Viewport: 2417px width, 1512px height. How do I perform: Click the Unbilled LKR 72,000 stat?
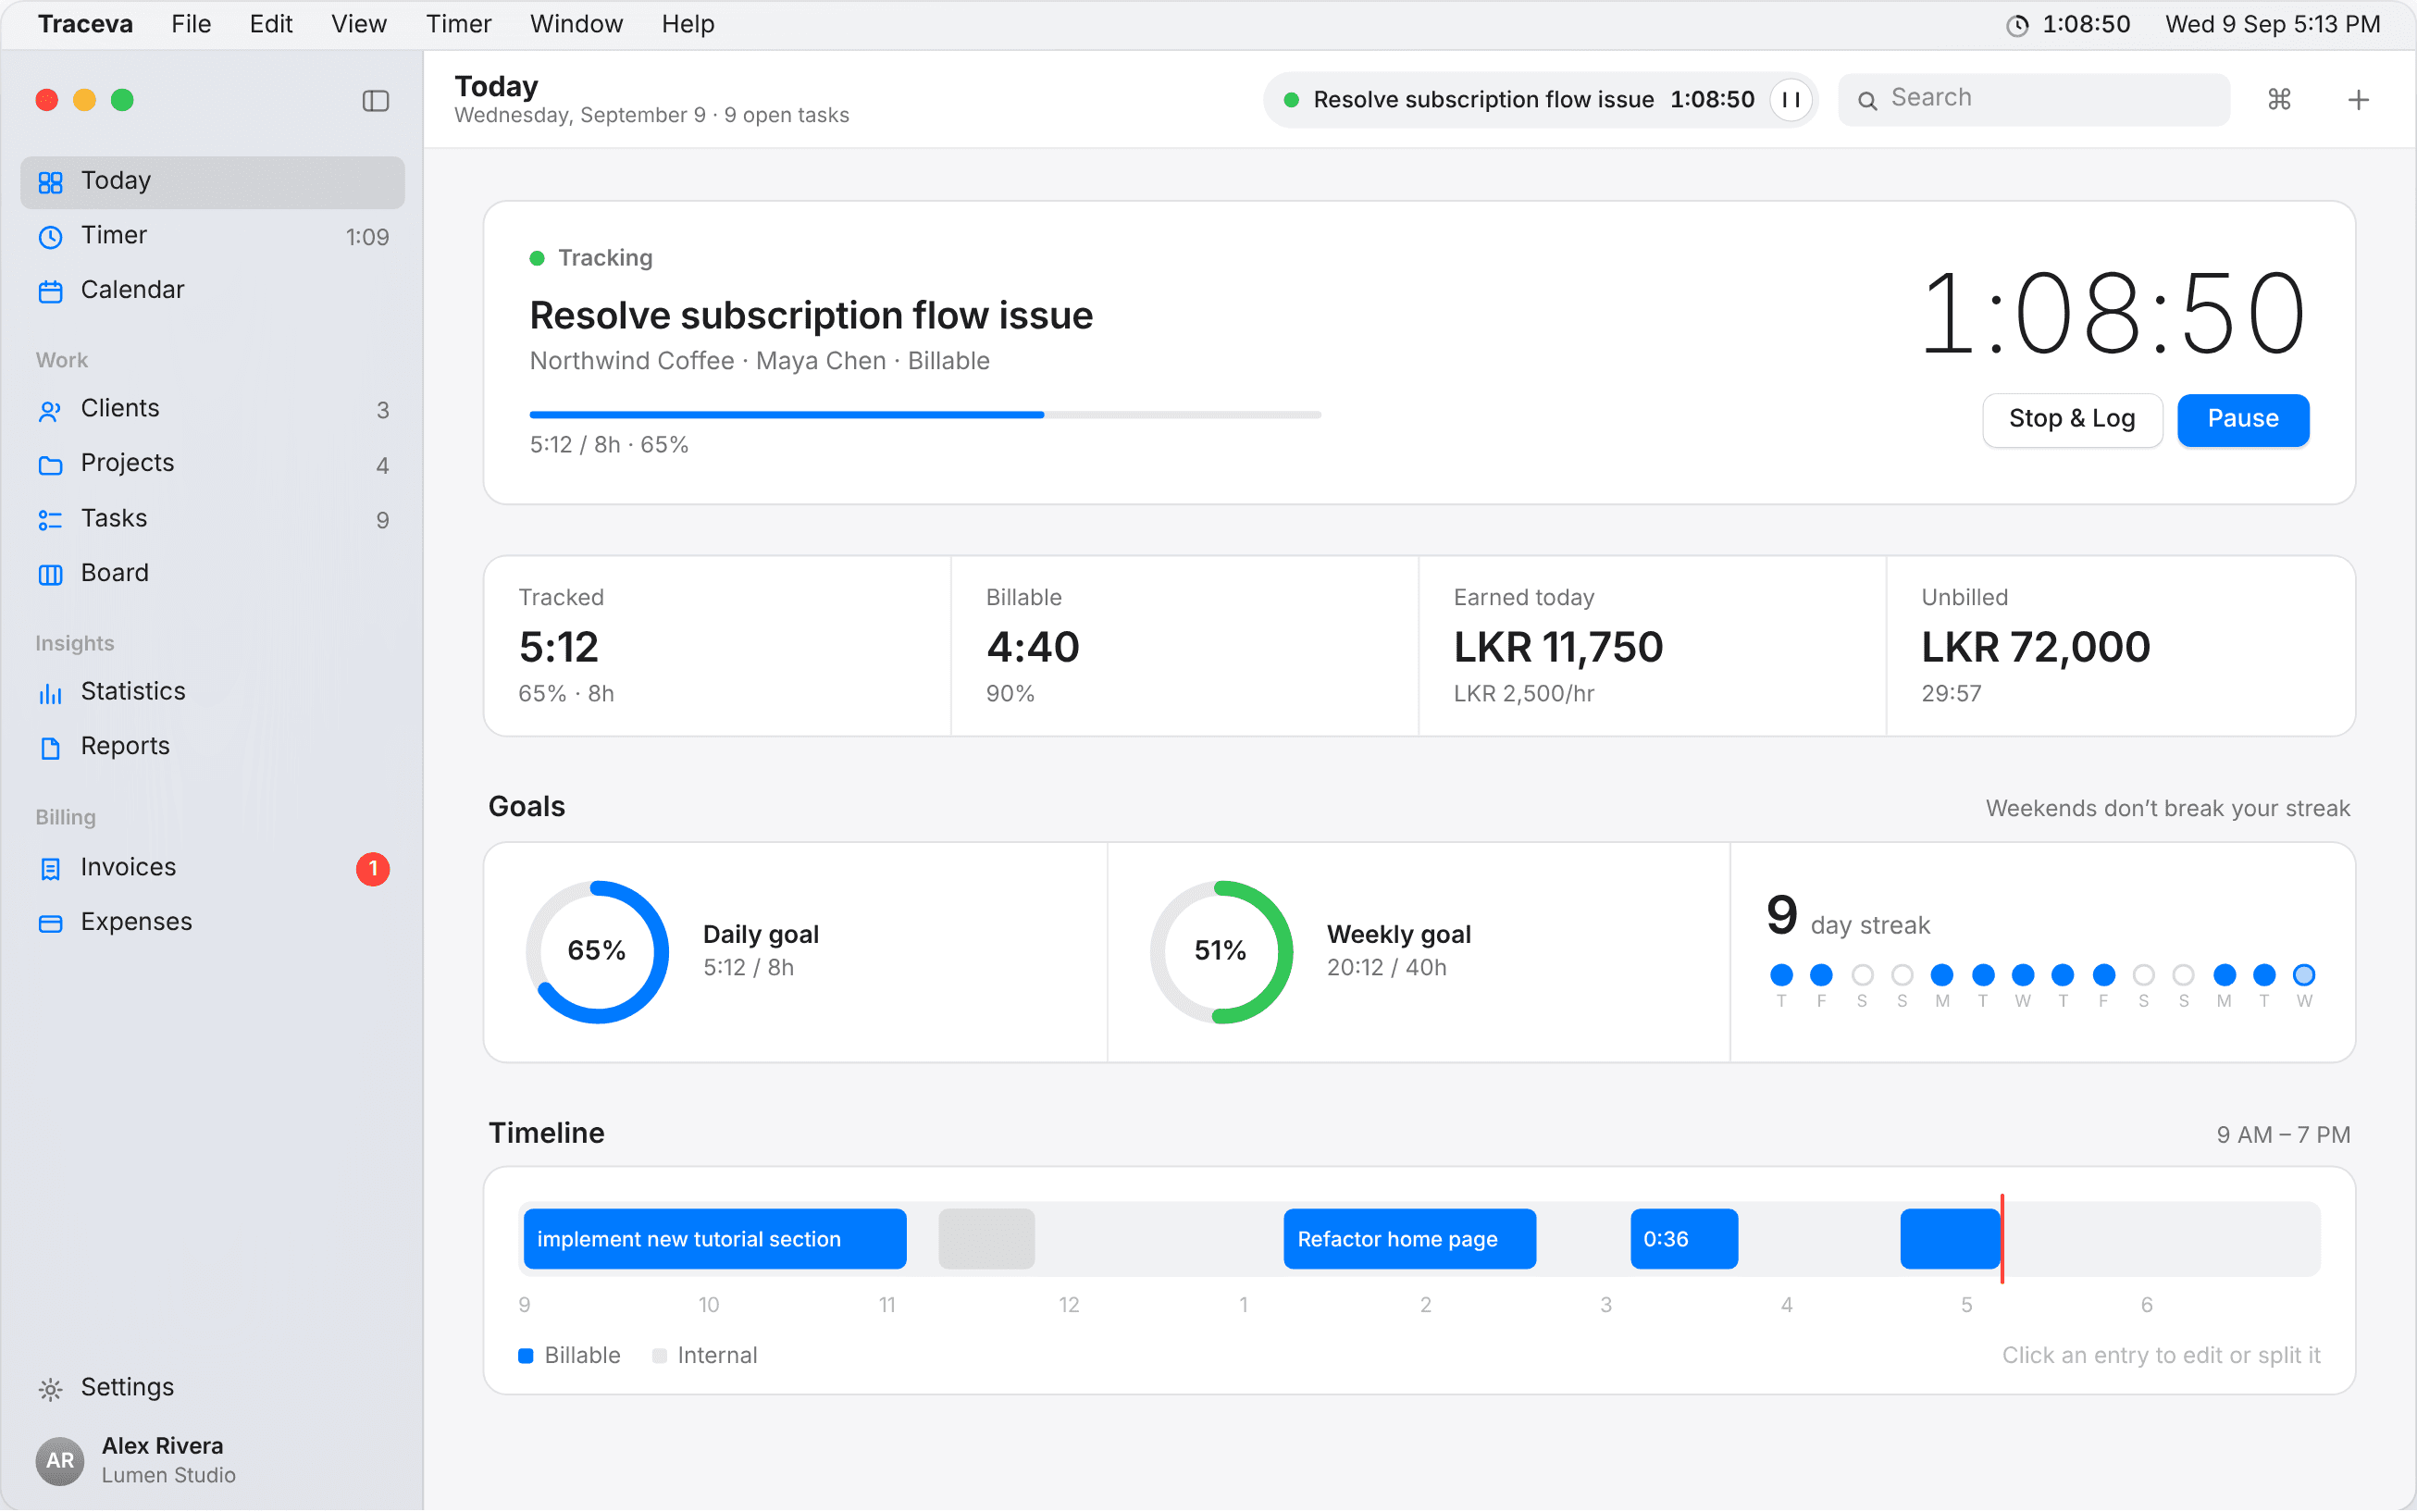point(2120,646)
